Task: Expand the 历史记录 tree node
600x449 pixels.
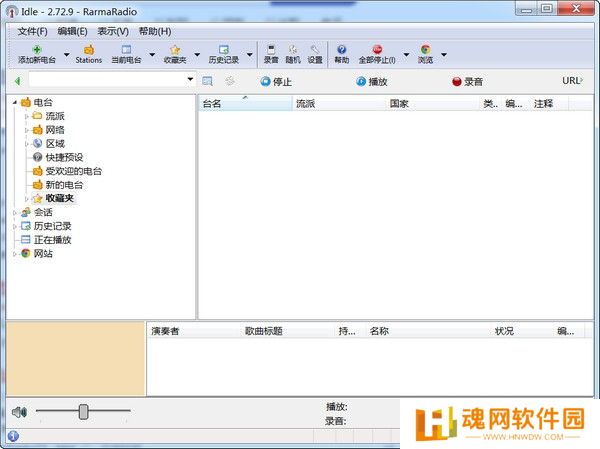Action: coord(15,226)
